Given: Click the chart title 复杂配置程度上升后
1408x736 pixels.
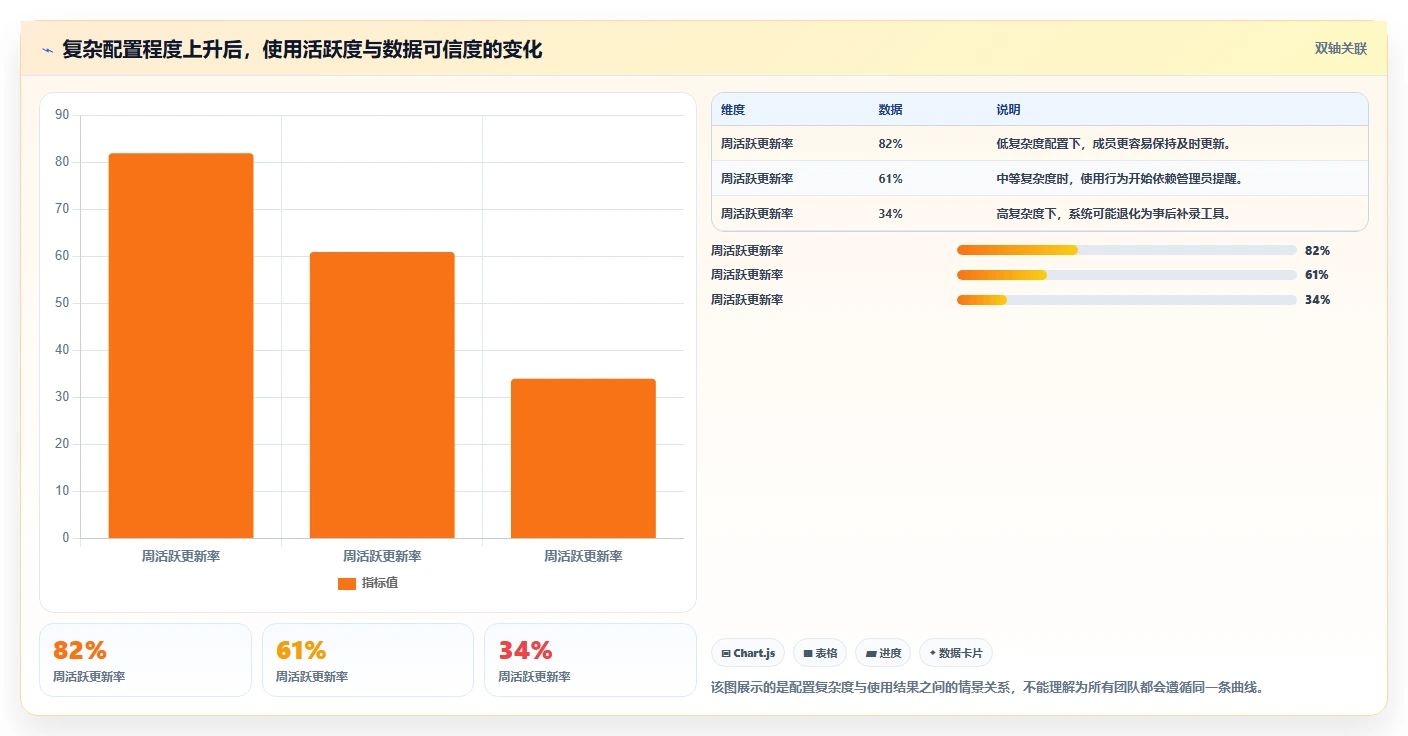Looking at the screenshot, I should coord(302,50).
